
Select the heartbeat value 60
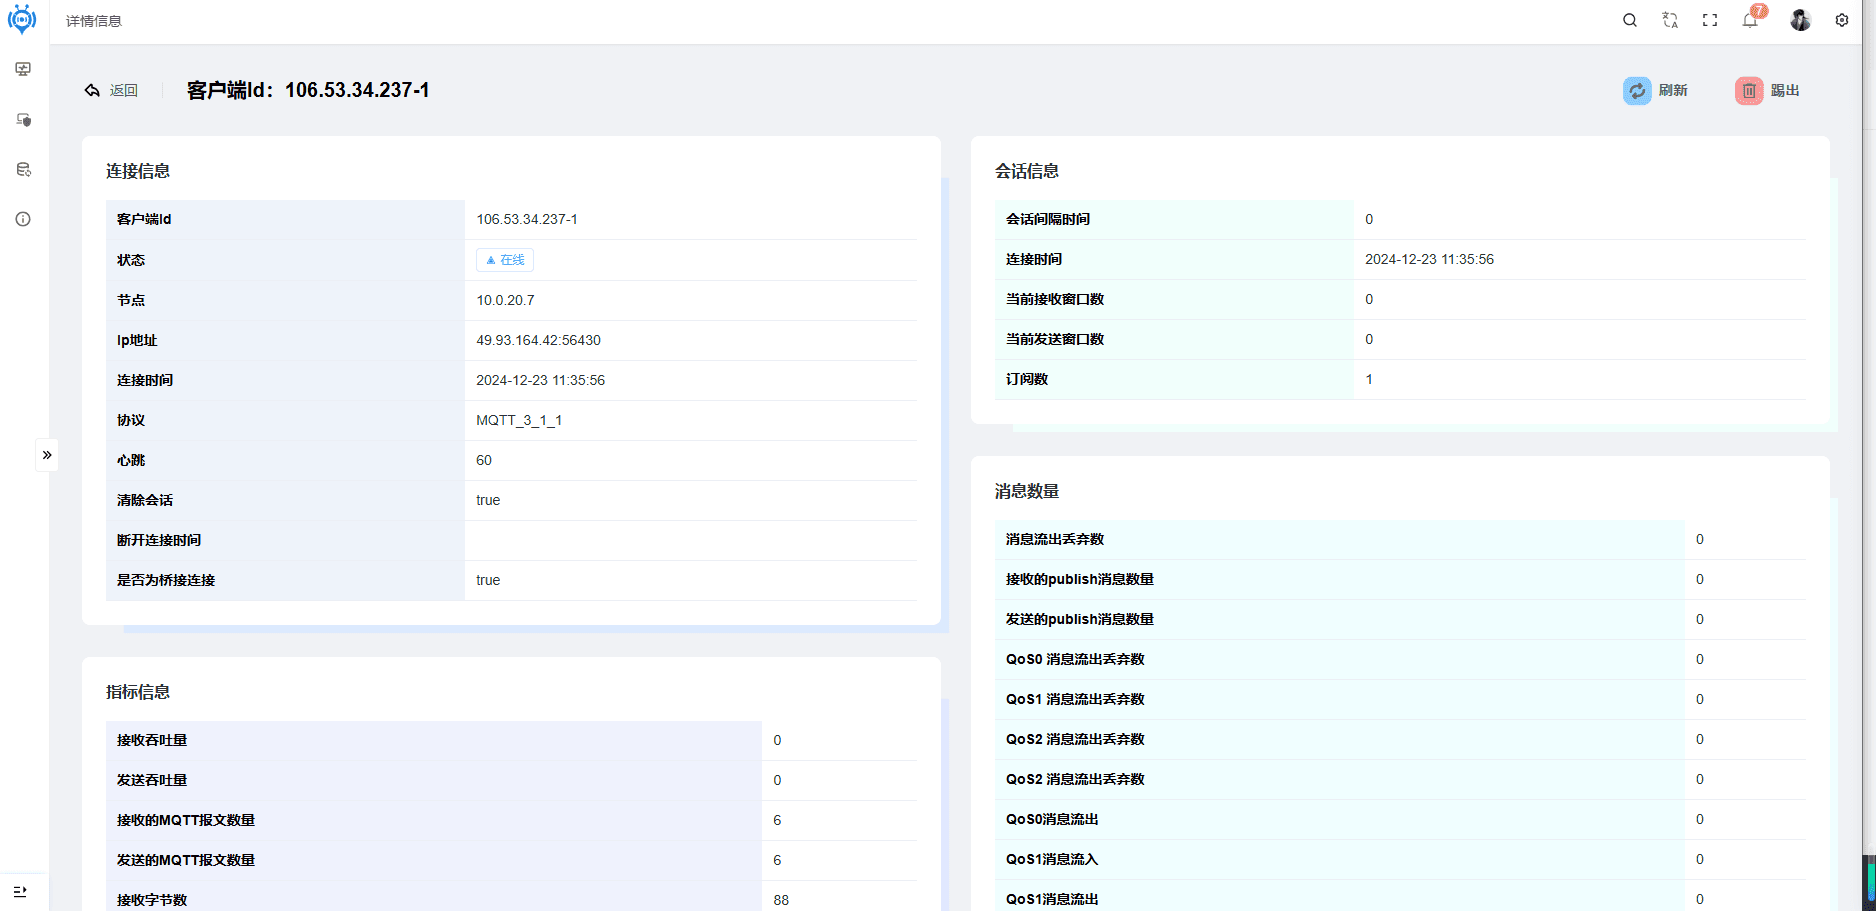pos(484,460)
